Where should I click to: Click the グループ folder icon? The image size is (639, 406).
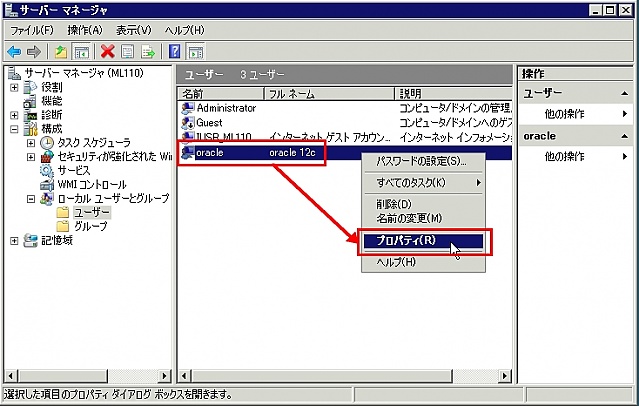pyautogui.click(x=63, y=226)
